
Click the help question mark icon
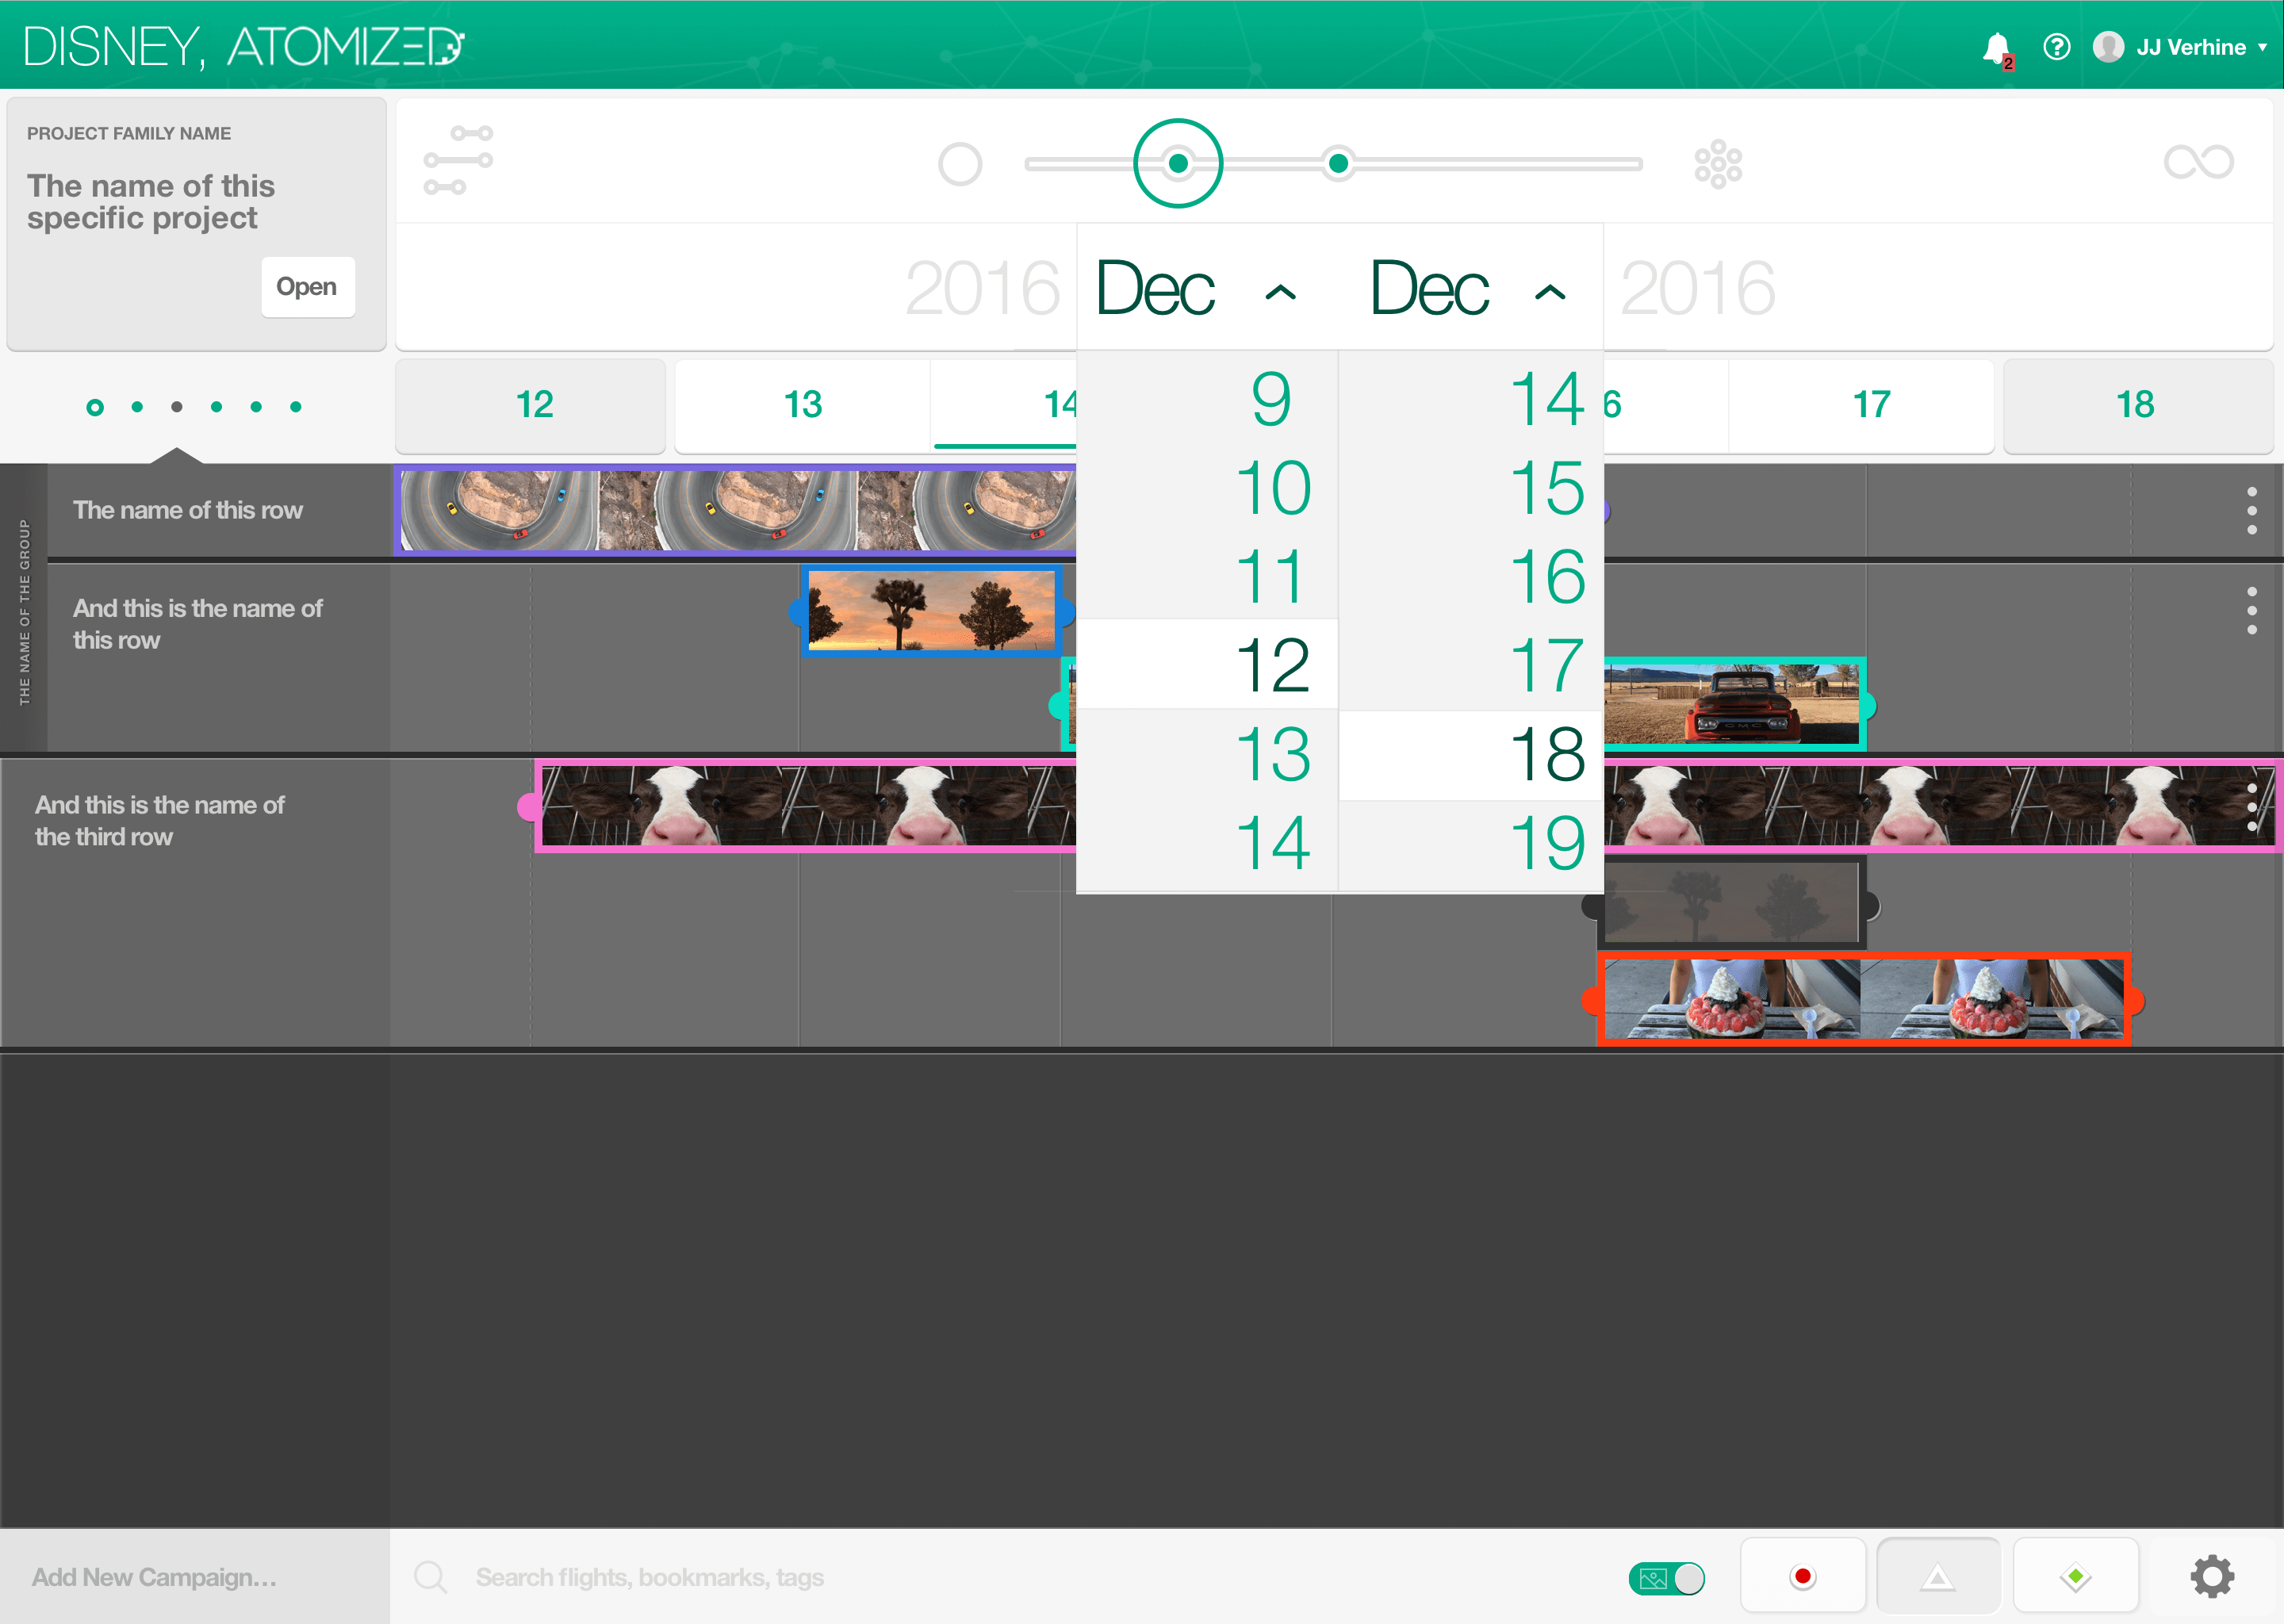pos(2056,47)
